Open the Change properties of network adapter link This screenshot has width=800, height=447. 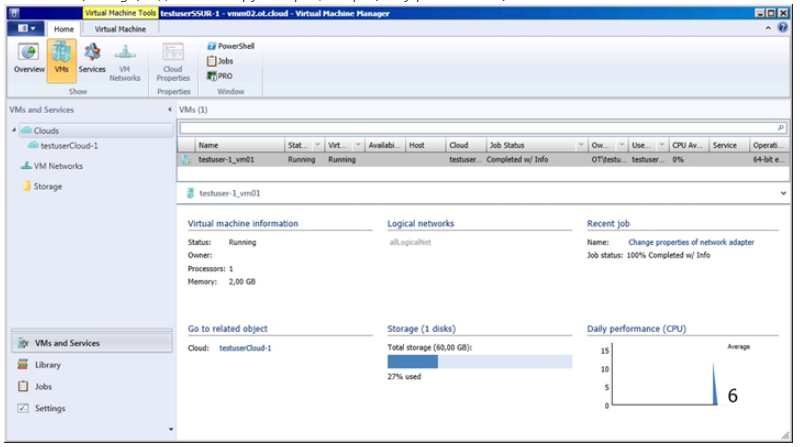[x=691, y=242]
